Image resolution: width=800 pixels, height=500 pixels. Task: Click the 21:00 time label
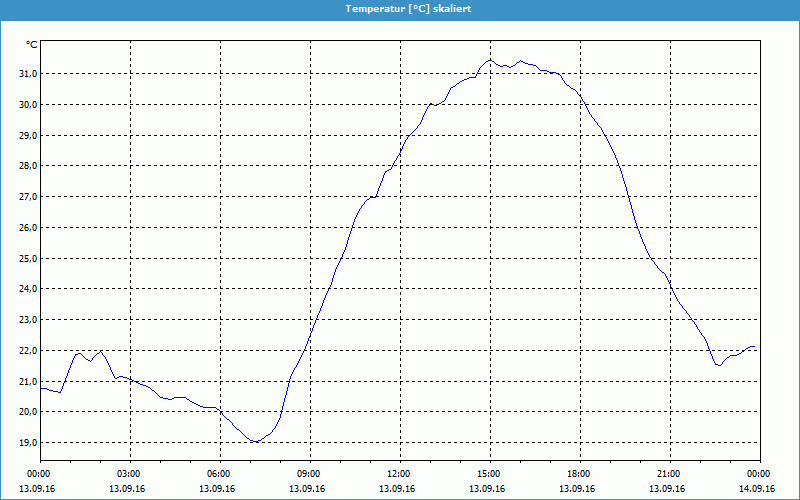pyautogui.click(x=669, y=474)
